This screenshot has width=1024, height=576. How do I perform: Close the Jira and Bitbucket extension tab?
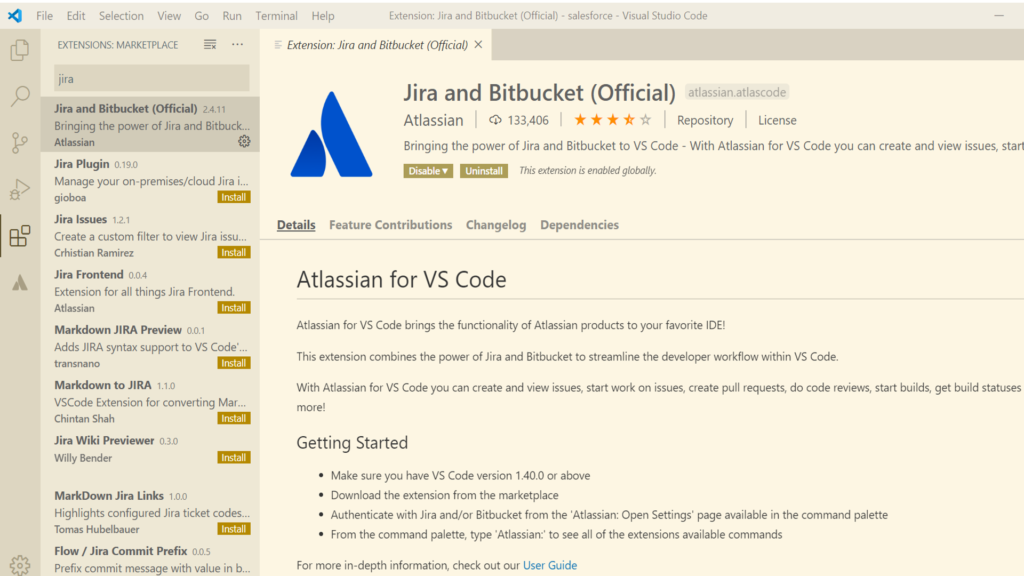tap(479, 44)
